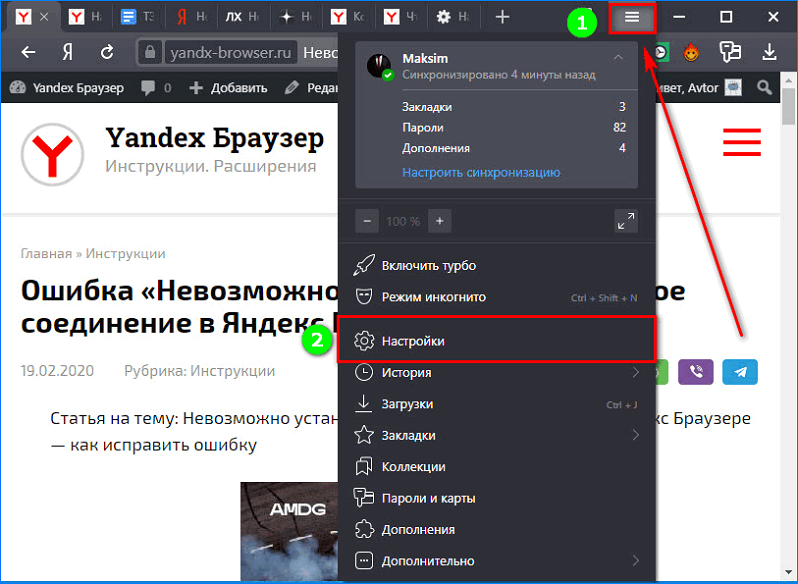Open Коллекции from the menu
The height and width of the screenshot is (584, 798).
pos(496,466)
